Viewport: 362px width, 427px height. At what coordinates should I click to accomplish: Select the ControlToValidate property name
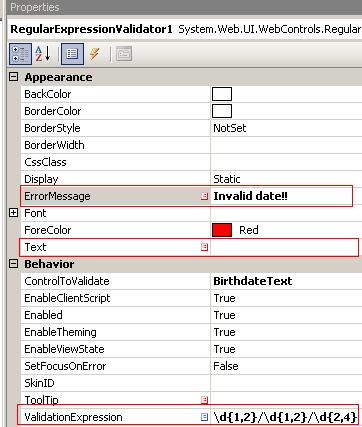pos(67,281)
